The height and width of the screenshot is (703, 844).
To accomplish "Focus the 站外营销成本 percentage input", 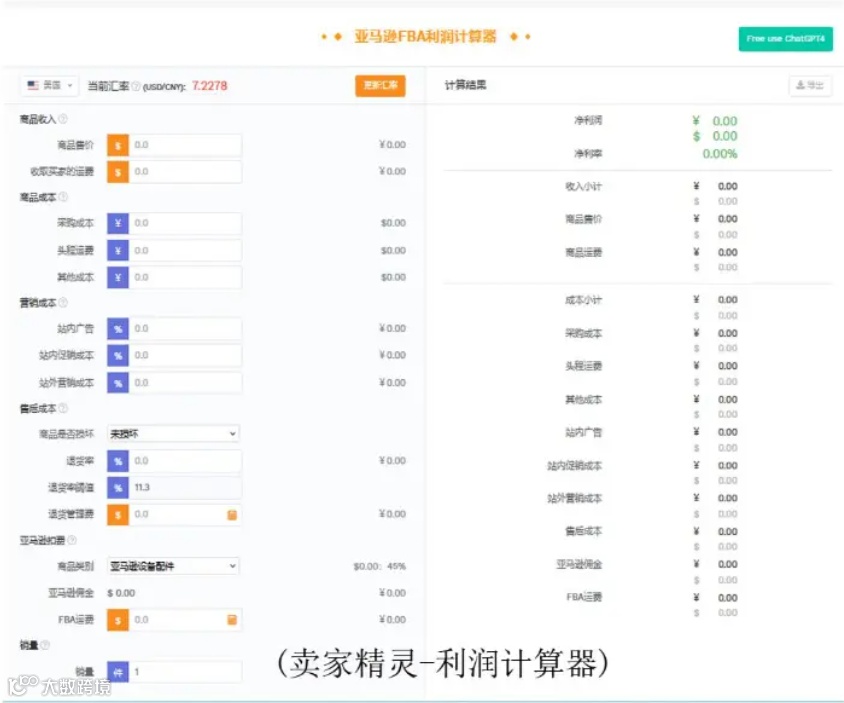I will click(x=185, y=383).
